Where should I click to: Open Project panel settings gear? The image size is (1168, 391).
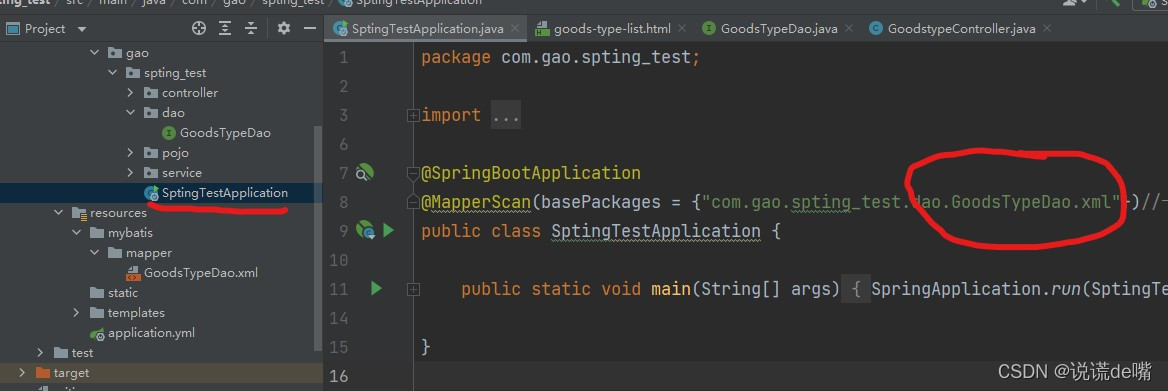[x=284, y=28]
